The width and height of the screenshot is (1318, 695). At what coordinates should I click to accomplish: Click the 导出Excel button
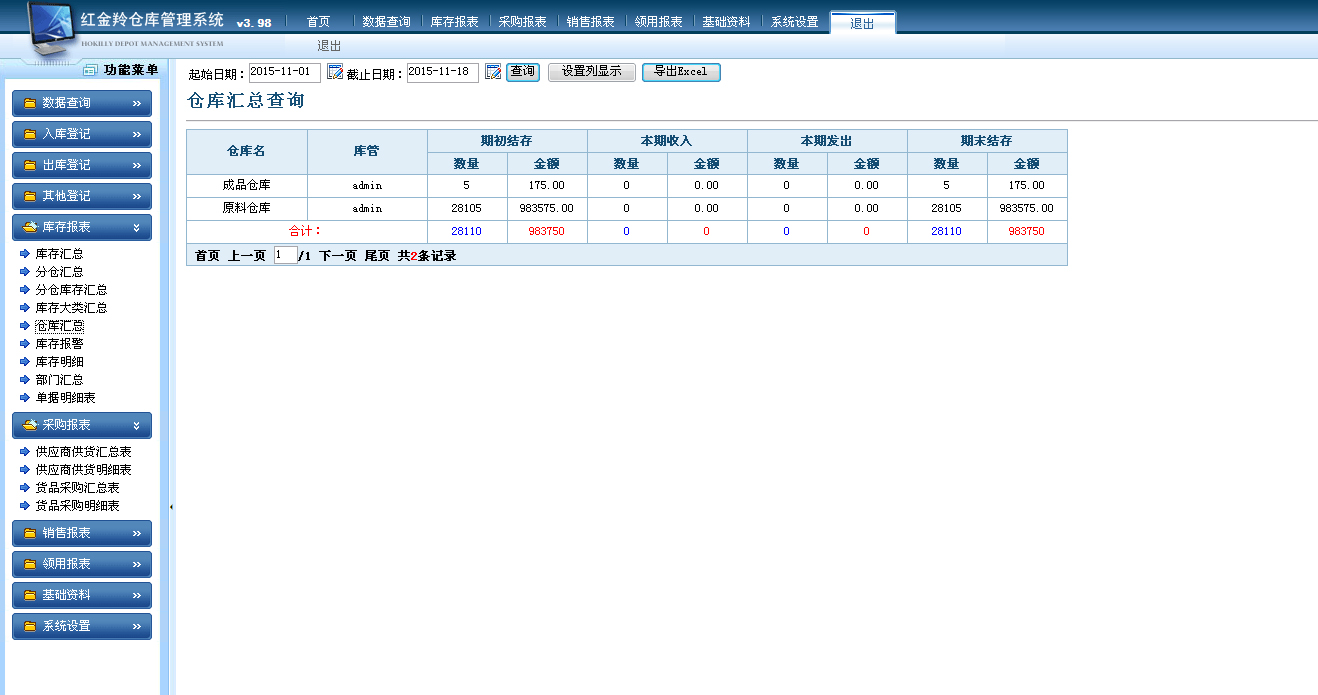click(x=680, y=72)
